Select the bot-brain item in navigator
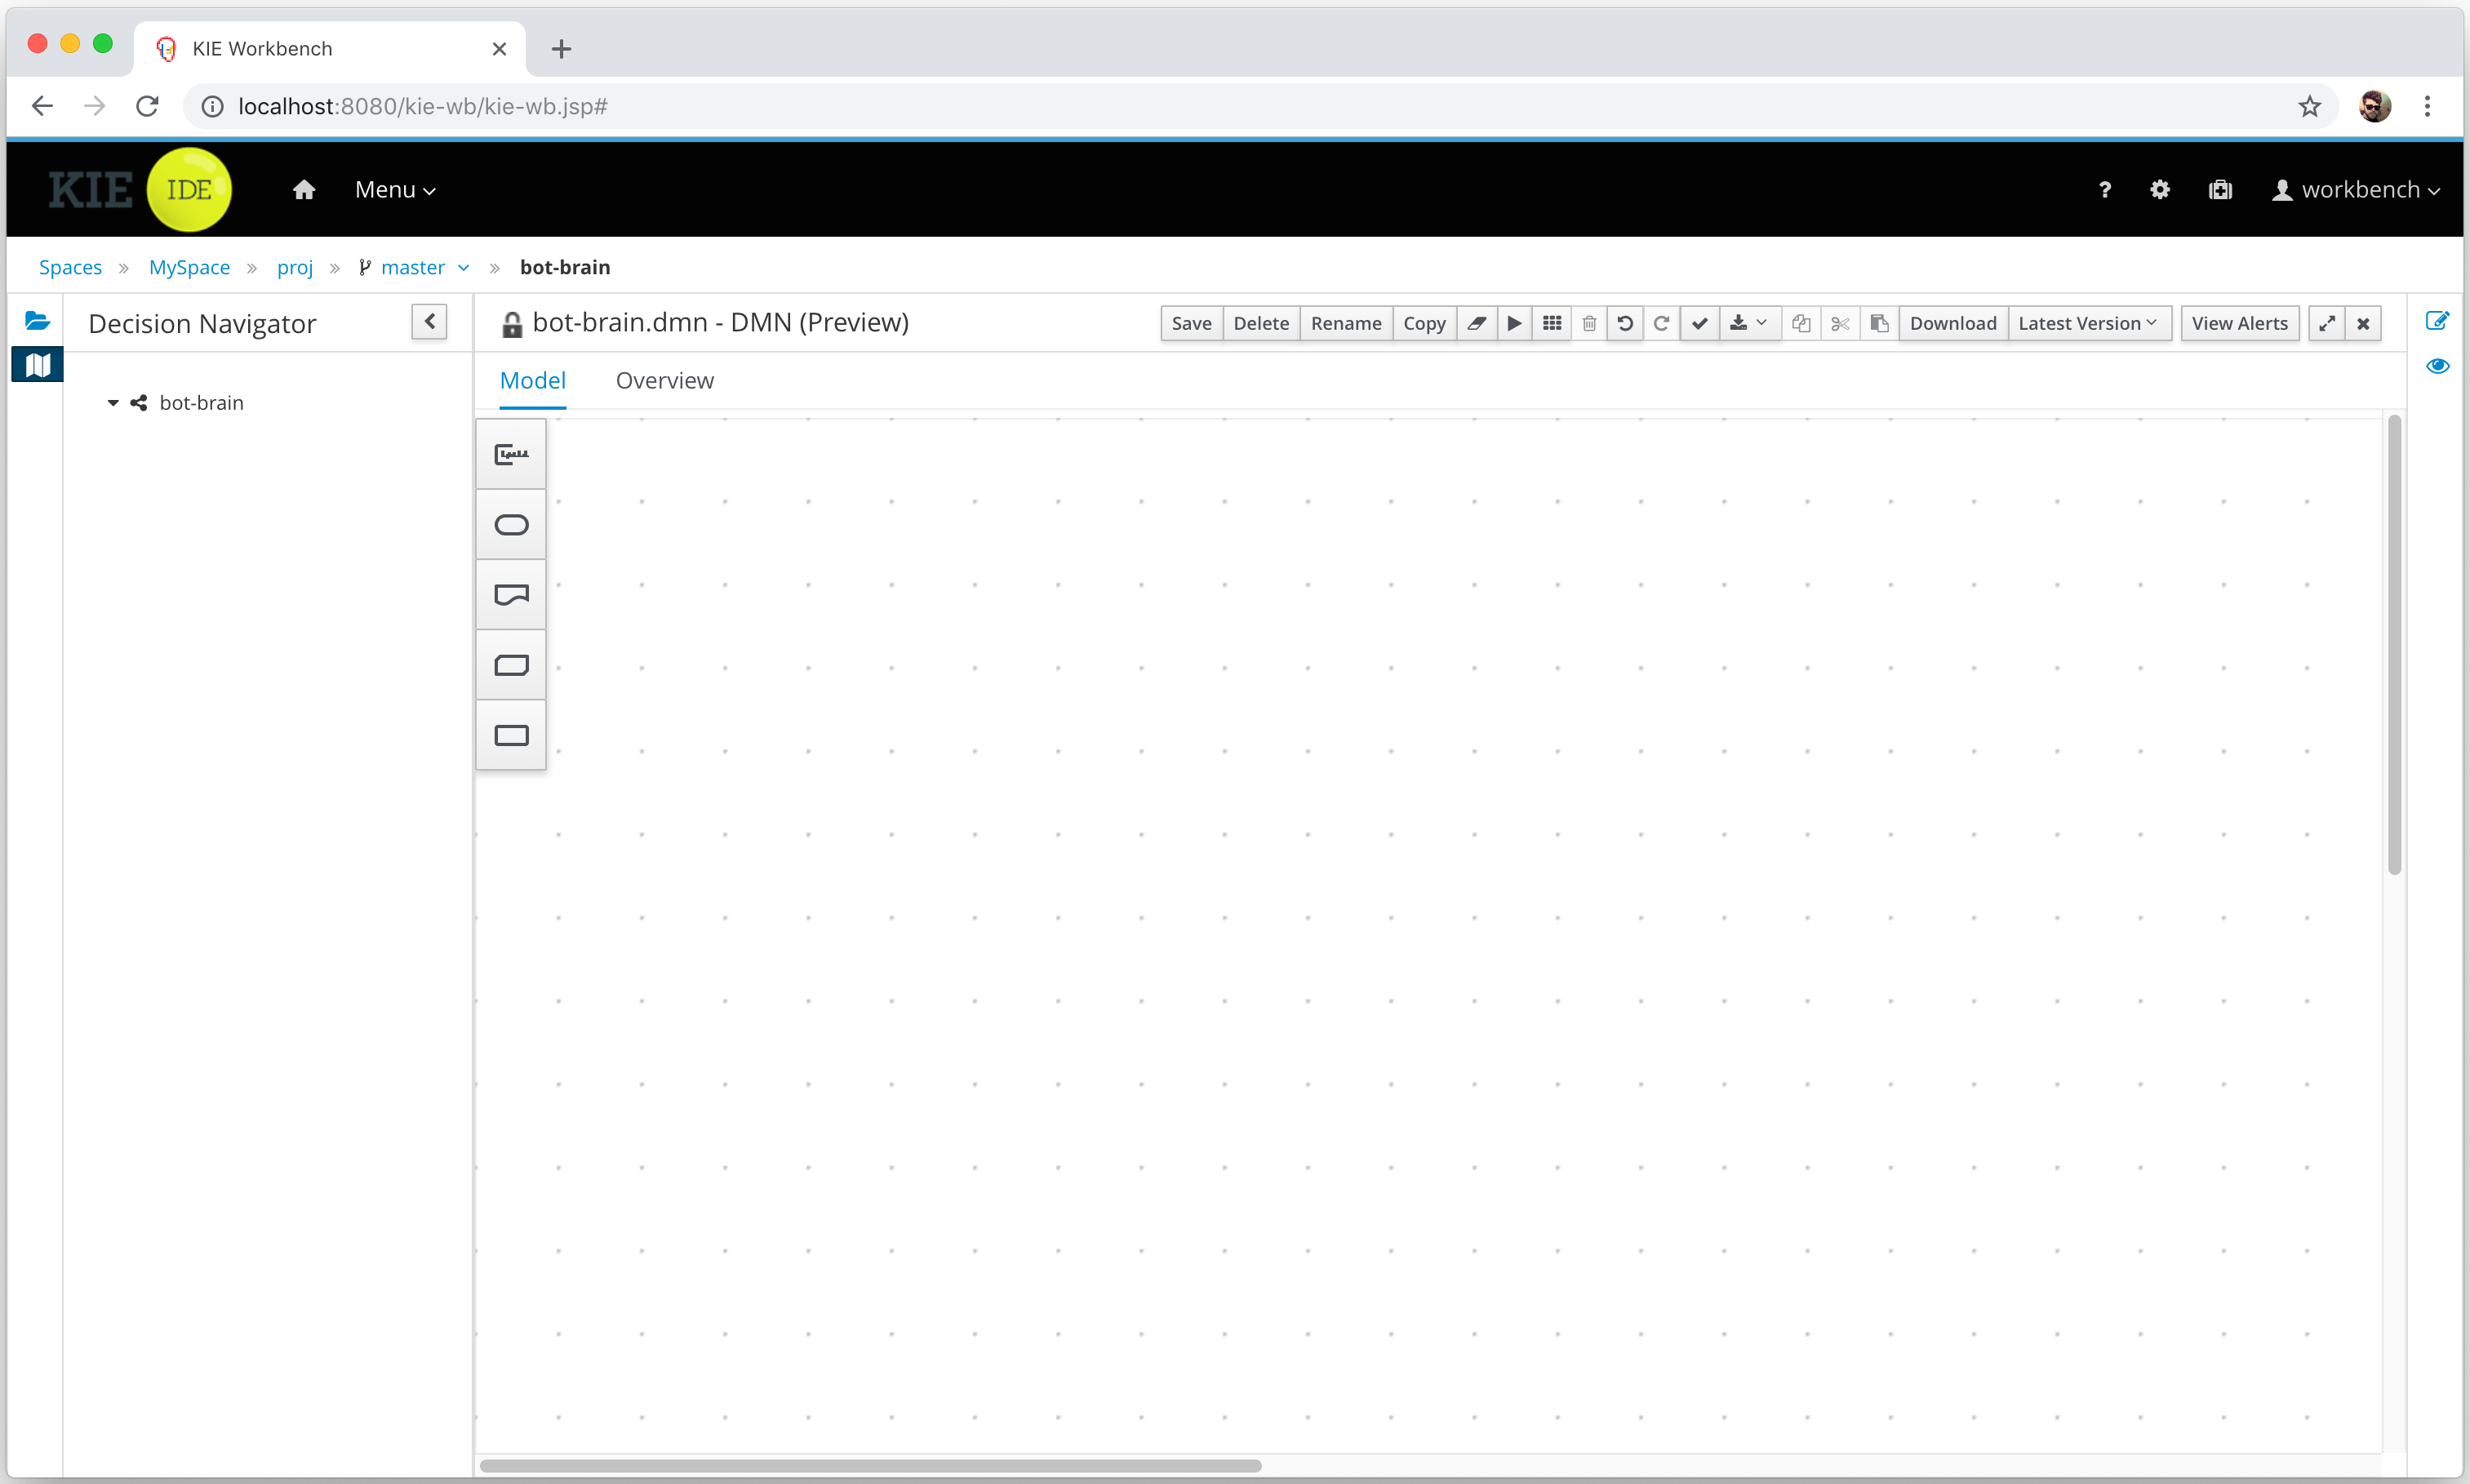The width and height of the screenshot is (2470, 1484). (201, 403)
